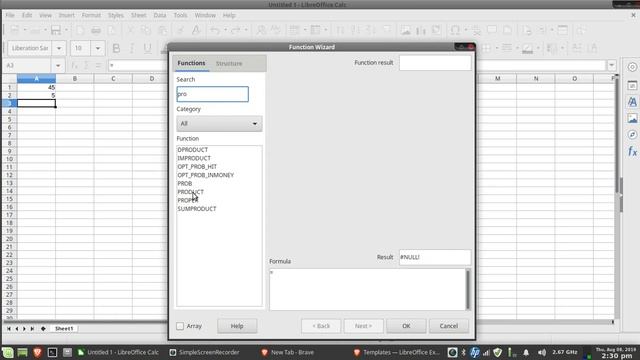Open sidebar Navigator compass icon
640x360 pixels.
(632, 135)
